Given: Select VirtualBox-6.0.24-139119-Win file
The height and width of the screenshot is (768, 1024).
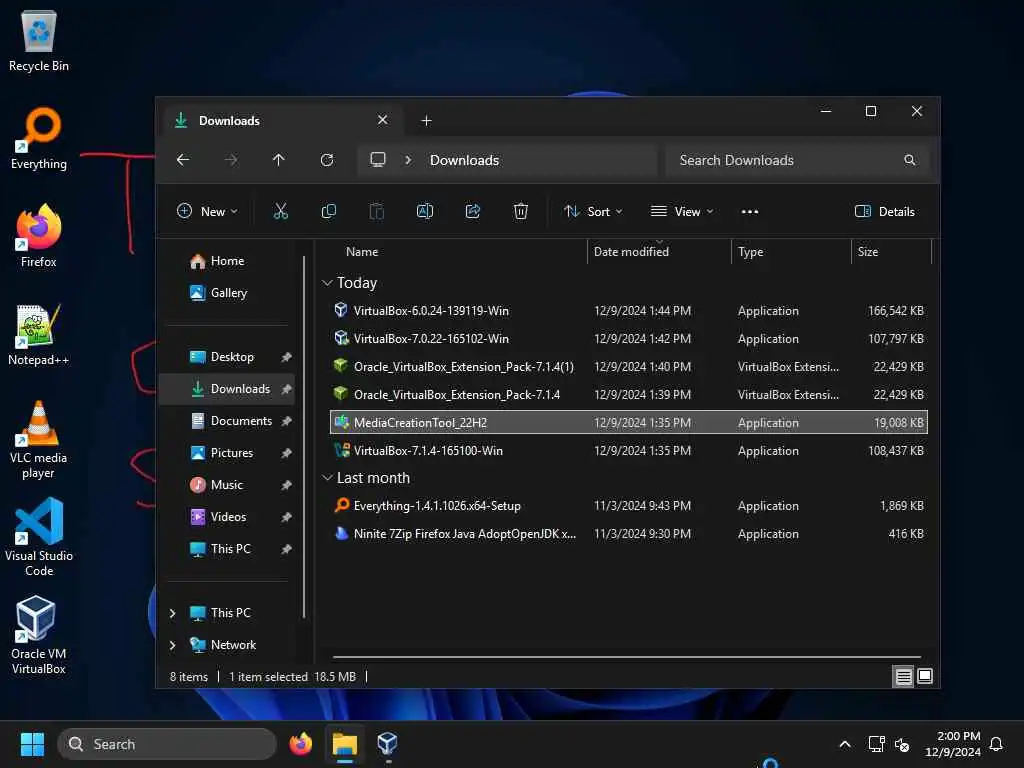Looking at the screenshot, I should coord(629,311).
